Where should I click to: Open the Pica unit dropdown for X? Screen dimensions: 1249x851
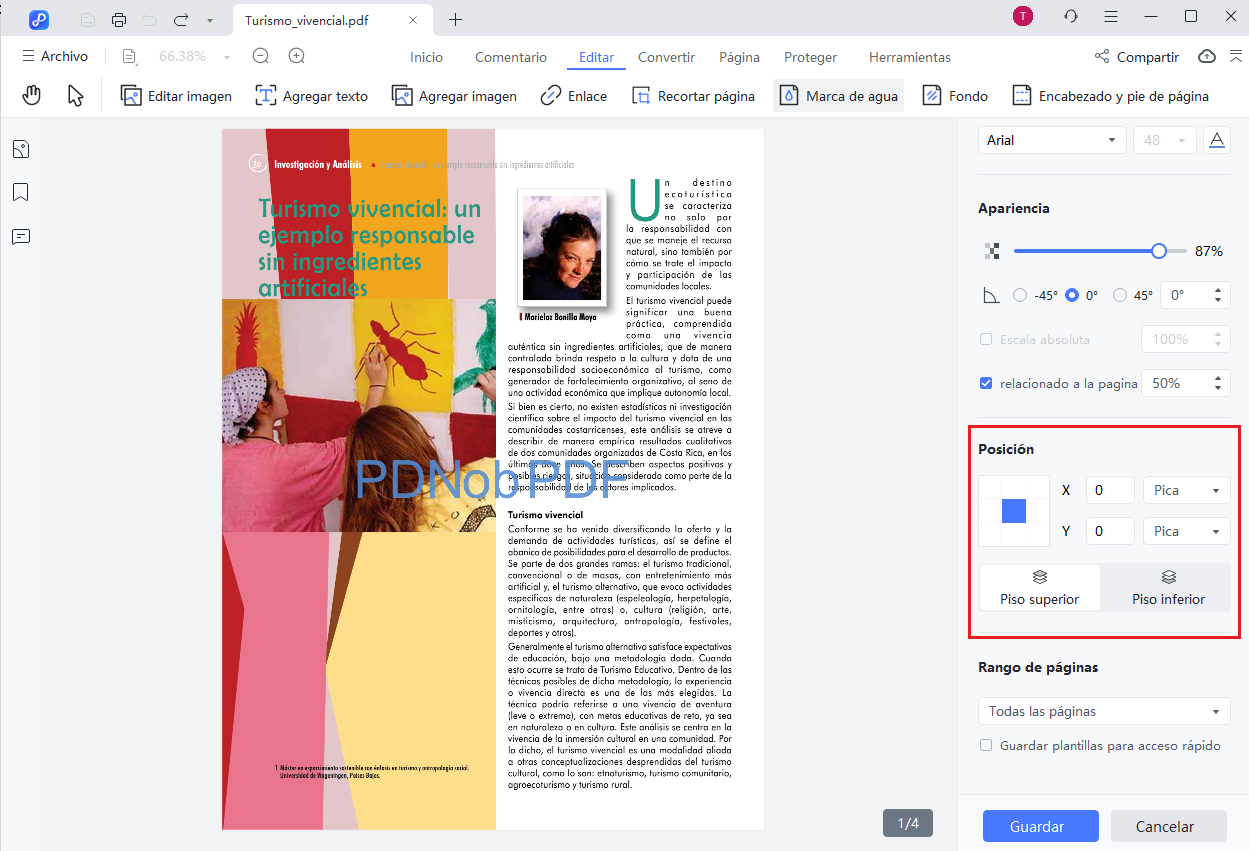point(1186,490)
